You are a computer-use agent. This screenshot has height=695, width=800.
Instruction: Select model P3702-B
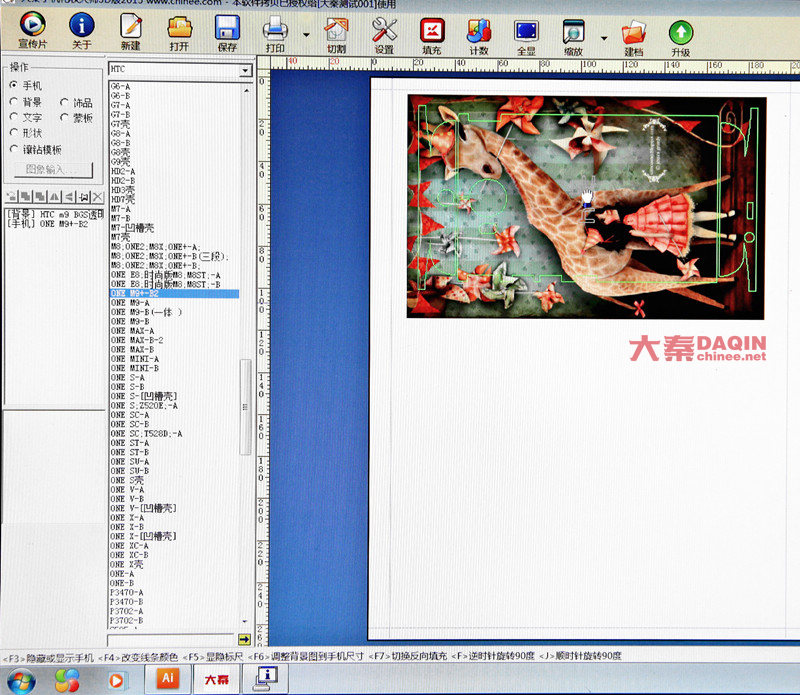(127, 620)
